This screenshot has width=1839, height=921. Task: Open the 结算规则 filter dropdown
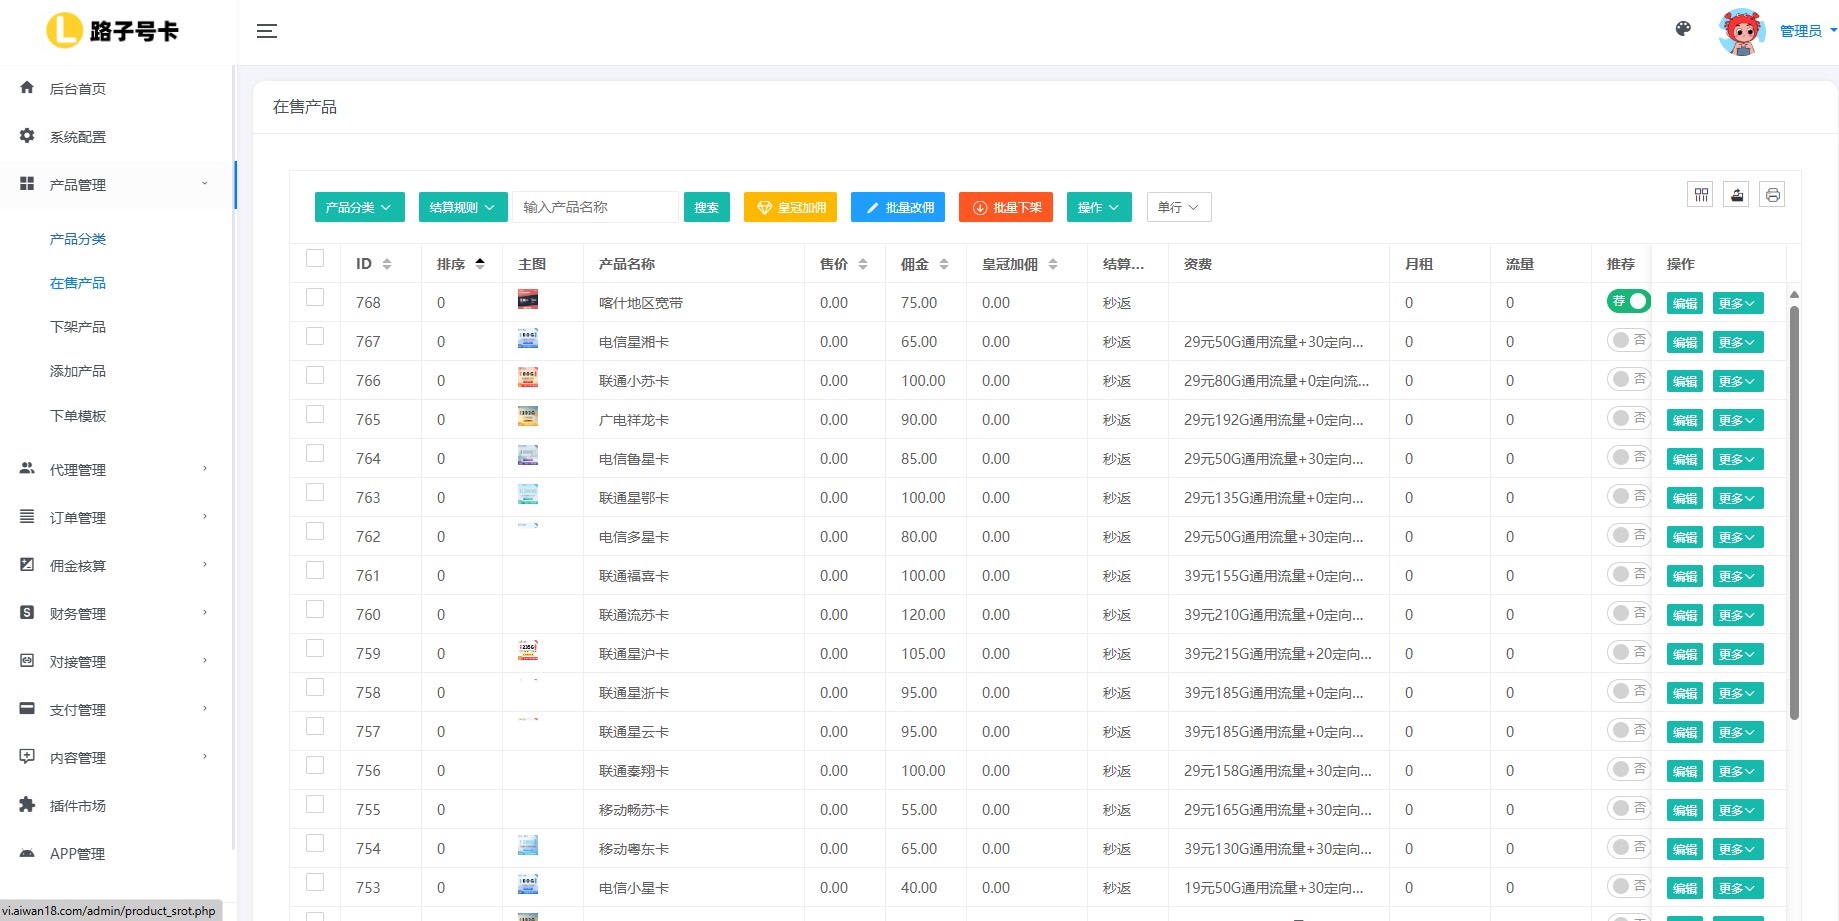pos(462,207)
